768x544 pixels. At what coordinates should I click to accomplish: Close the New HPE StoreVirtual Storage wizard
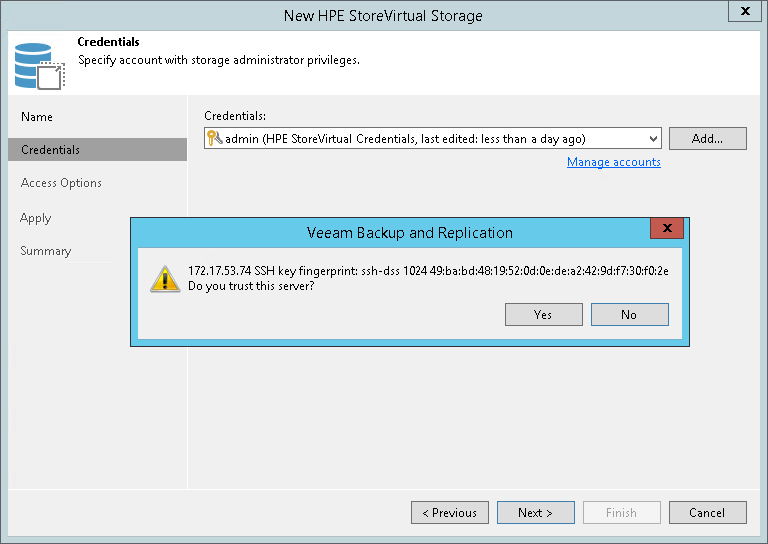pyautogui.click(x=745, y=12)
